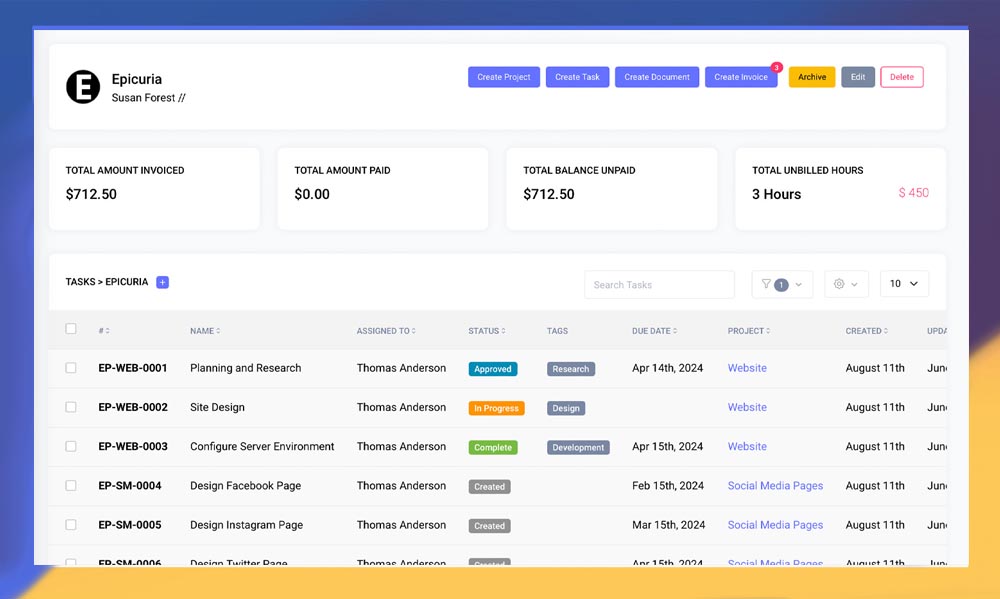Click the red notification badge on Create Invoice
Image resolution: width=1000 pixels, height=599 pixels.
776,67
